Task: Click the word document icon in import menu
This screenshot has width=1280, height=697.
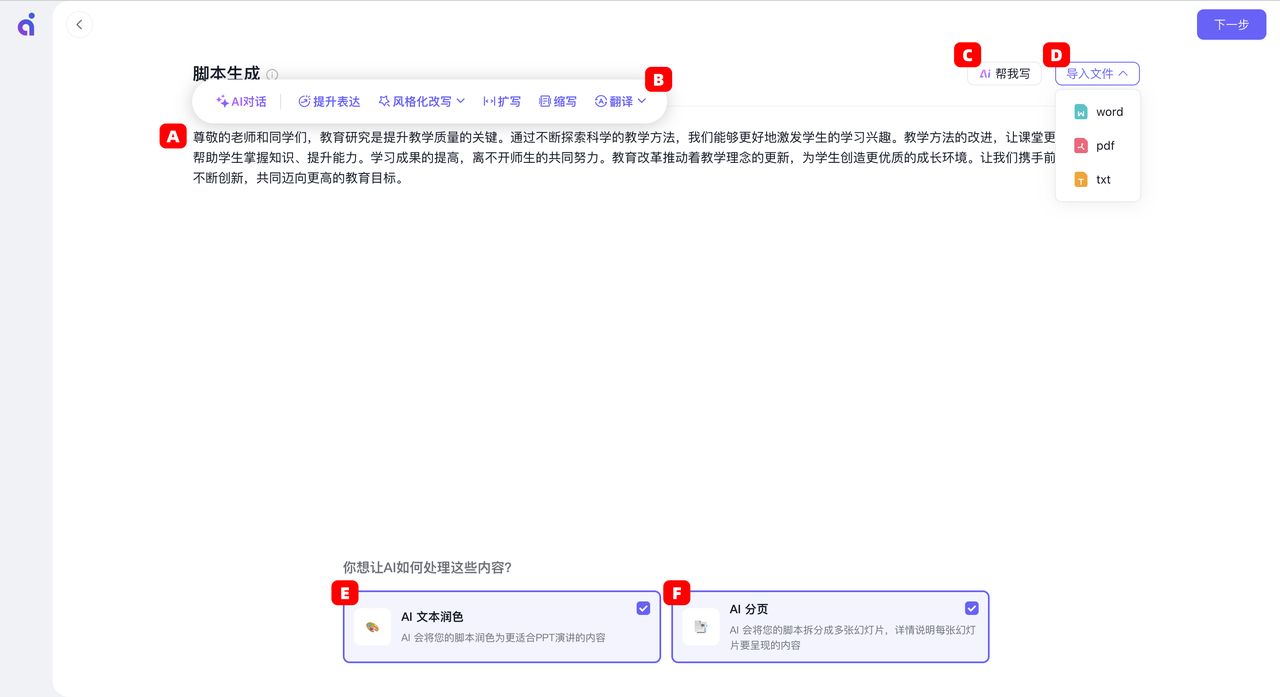Action: 1082,111
